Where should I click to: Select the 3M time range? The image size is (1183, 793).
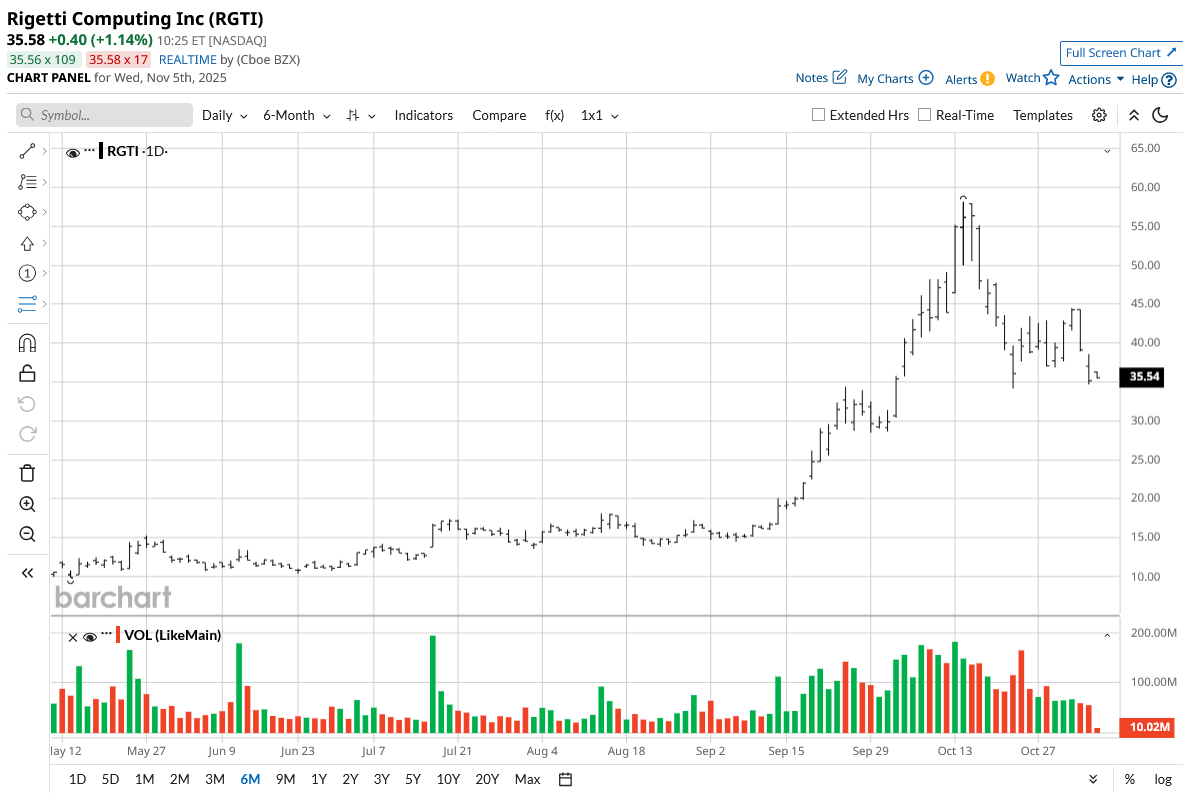(x=215, y=779)
